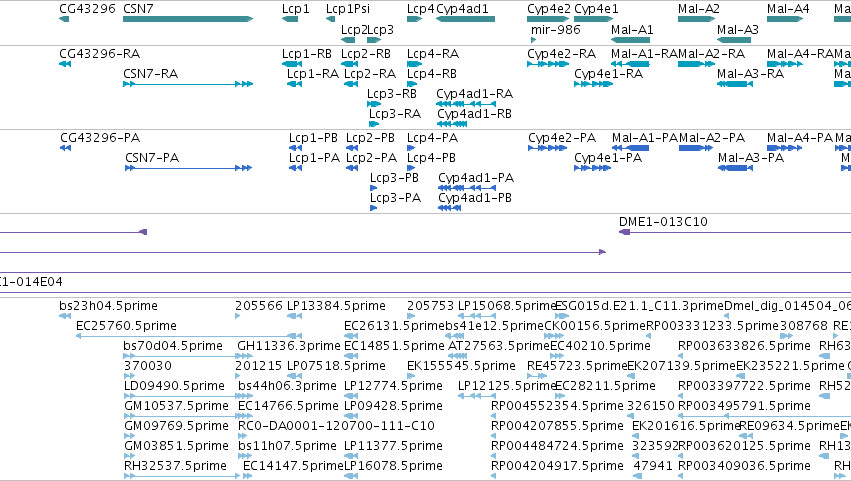Select the Lcp4-RB transcript
The image size is (851, 481).
pyautogui.click(x=412, y=84)
